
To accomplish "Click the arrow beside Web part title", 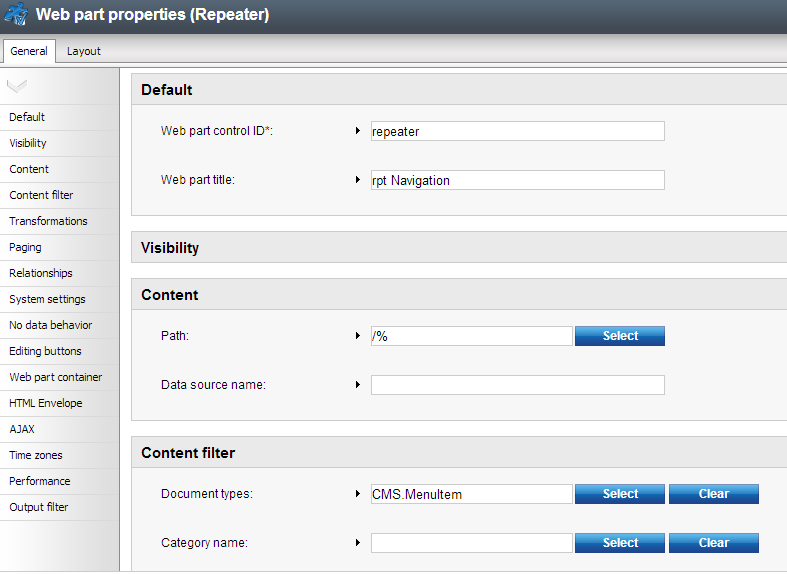I will (x=357, y=180).
